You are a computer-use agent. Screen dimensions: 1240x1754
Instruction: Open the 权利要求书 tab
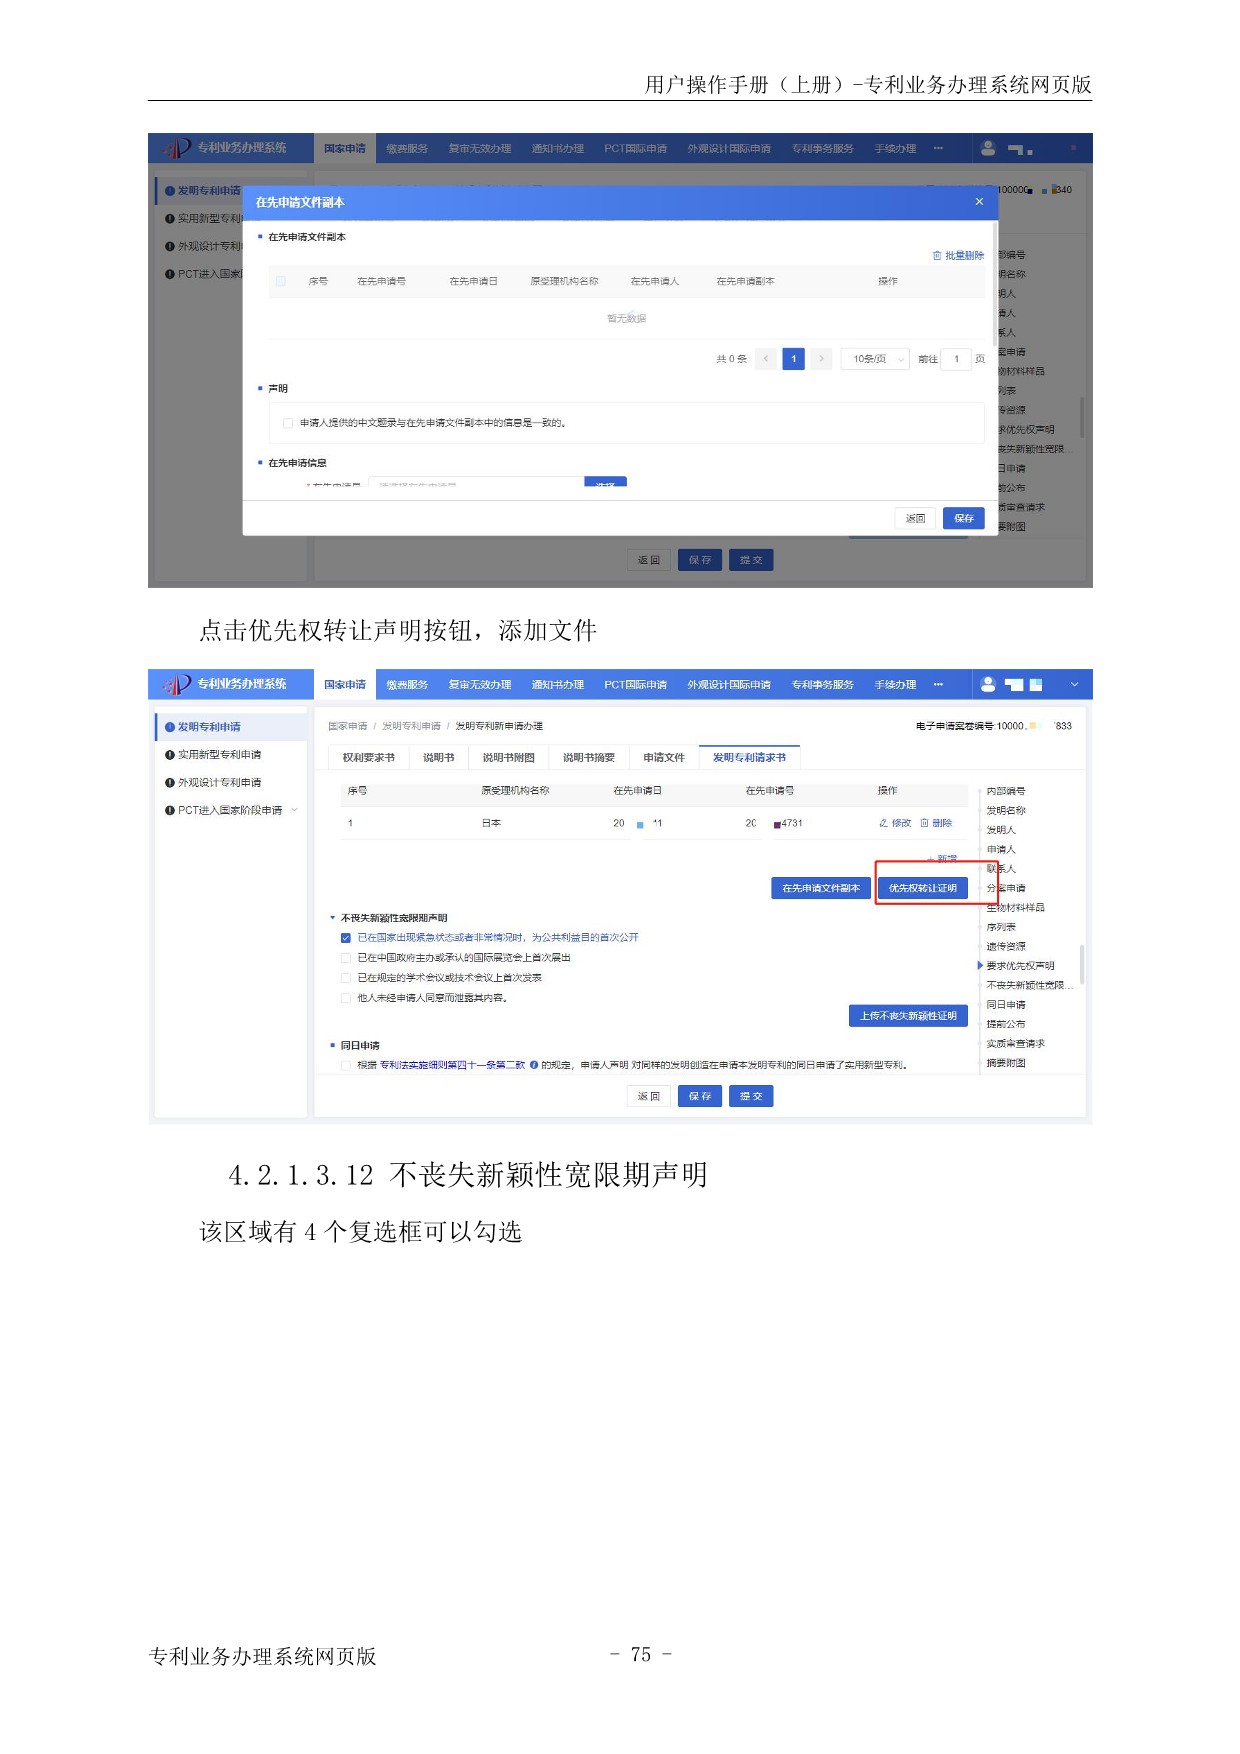[368, 758]
